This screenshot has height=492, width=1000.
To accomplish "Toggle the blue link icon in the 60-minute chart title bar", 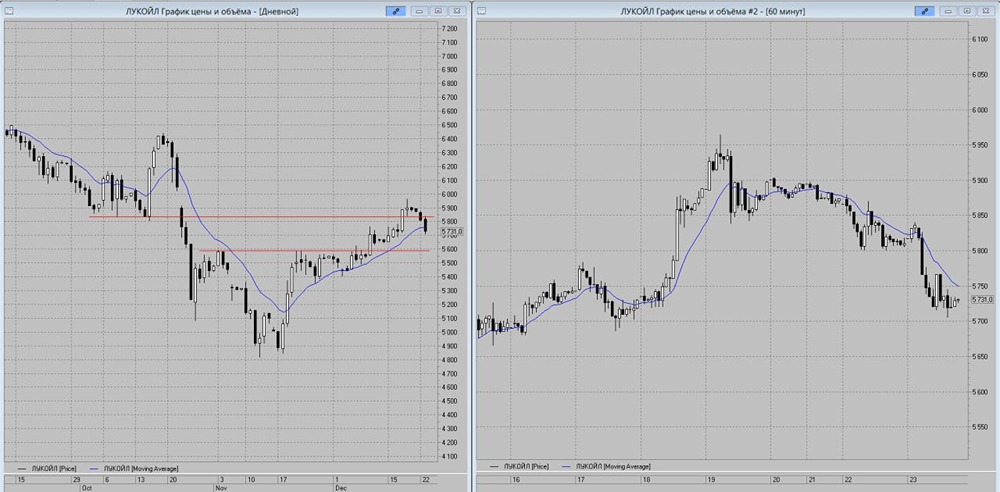I will pyautogui.click(x=923, y=11).
